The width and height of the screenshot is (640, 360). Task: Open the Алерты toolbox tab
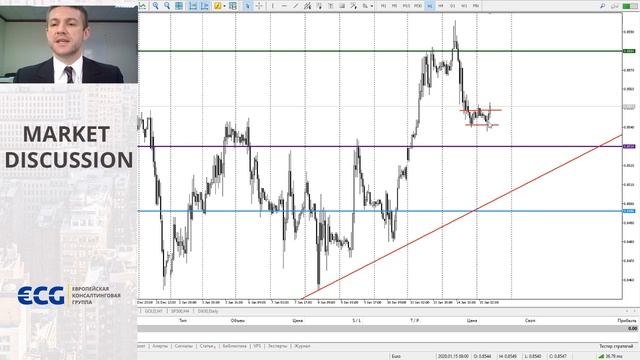tap(160, 346)
